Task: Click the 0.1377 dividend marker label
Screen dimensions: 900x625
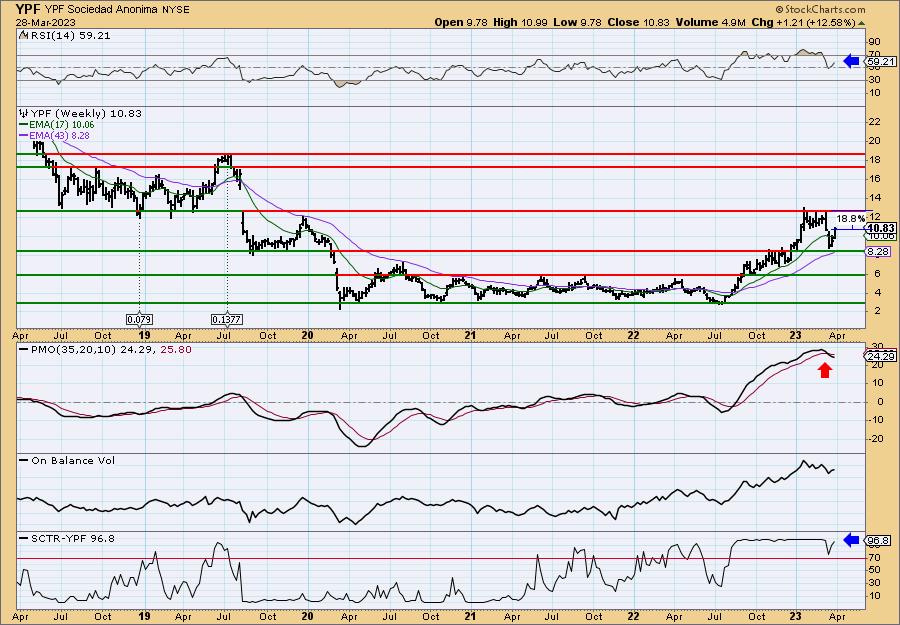Action: (227, 319)
